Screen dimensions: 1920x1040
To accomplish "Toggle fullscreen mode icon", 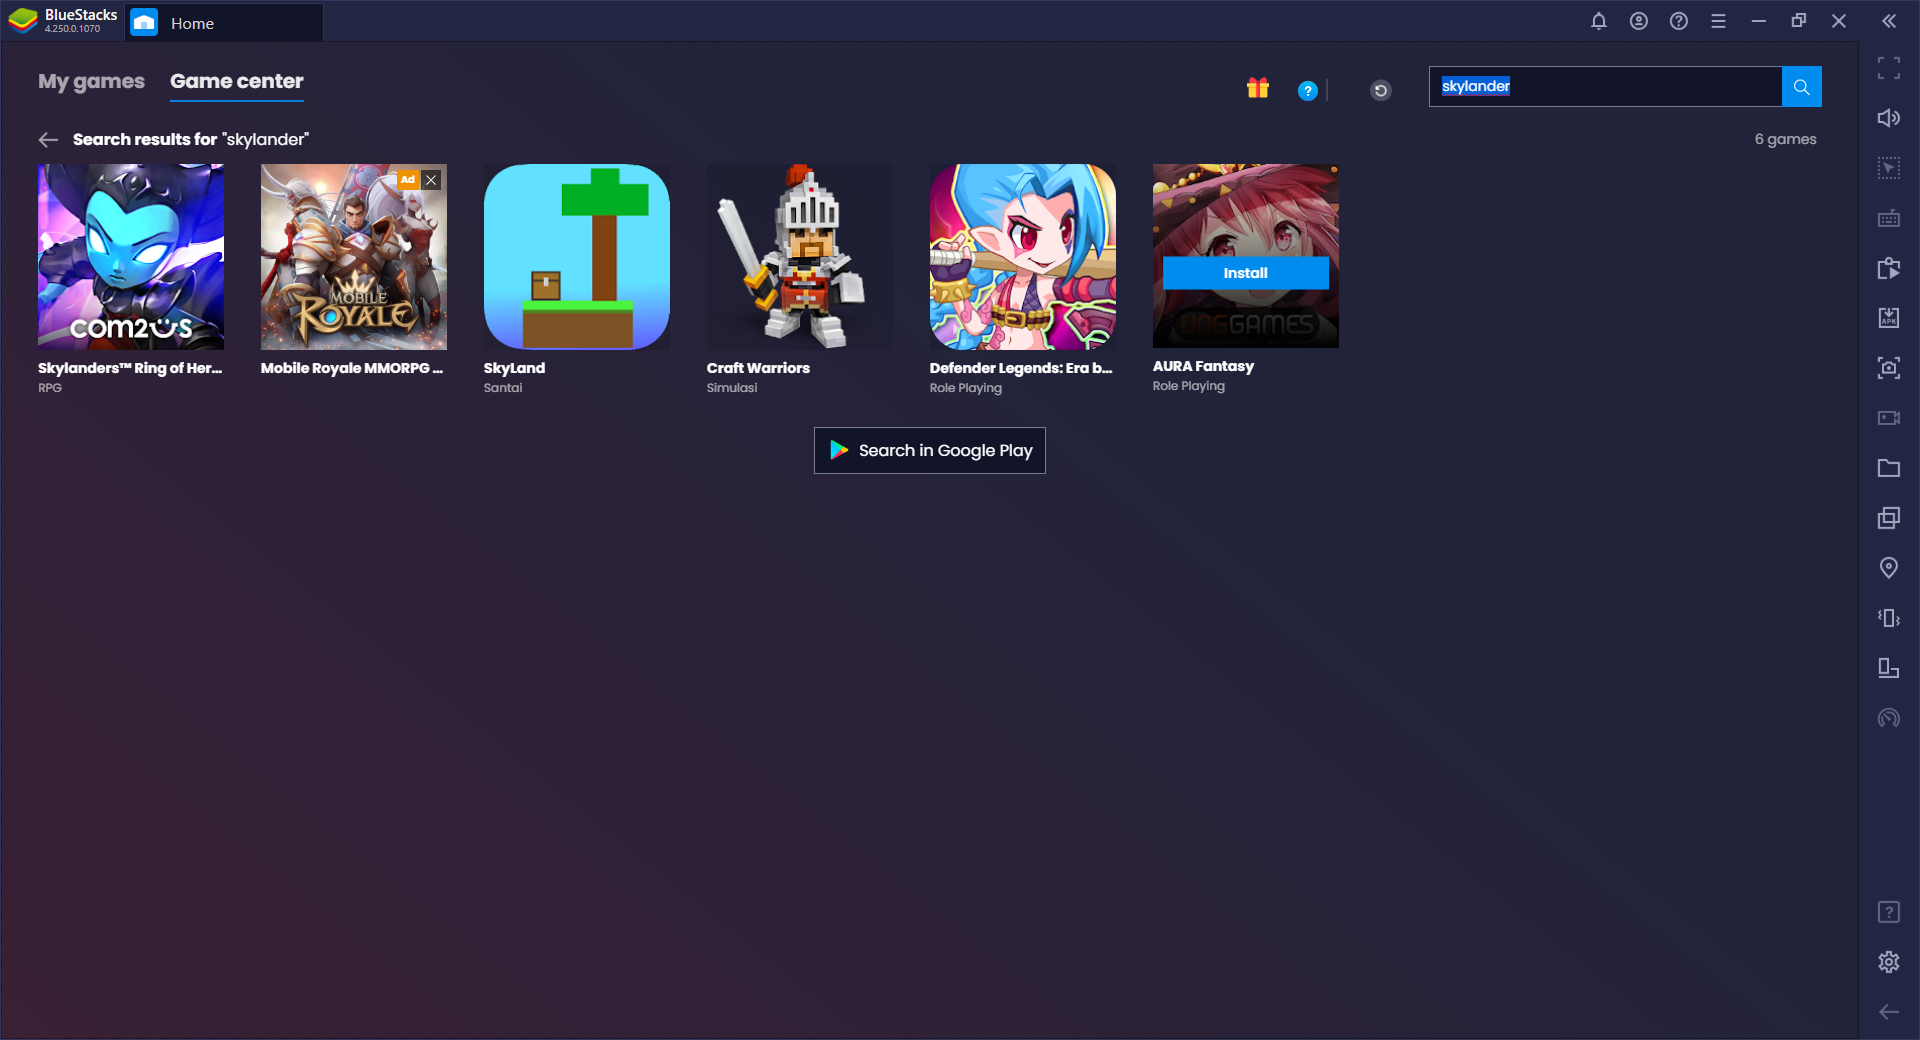I will click(1889, 68).
